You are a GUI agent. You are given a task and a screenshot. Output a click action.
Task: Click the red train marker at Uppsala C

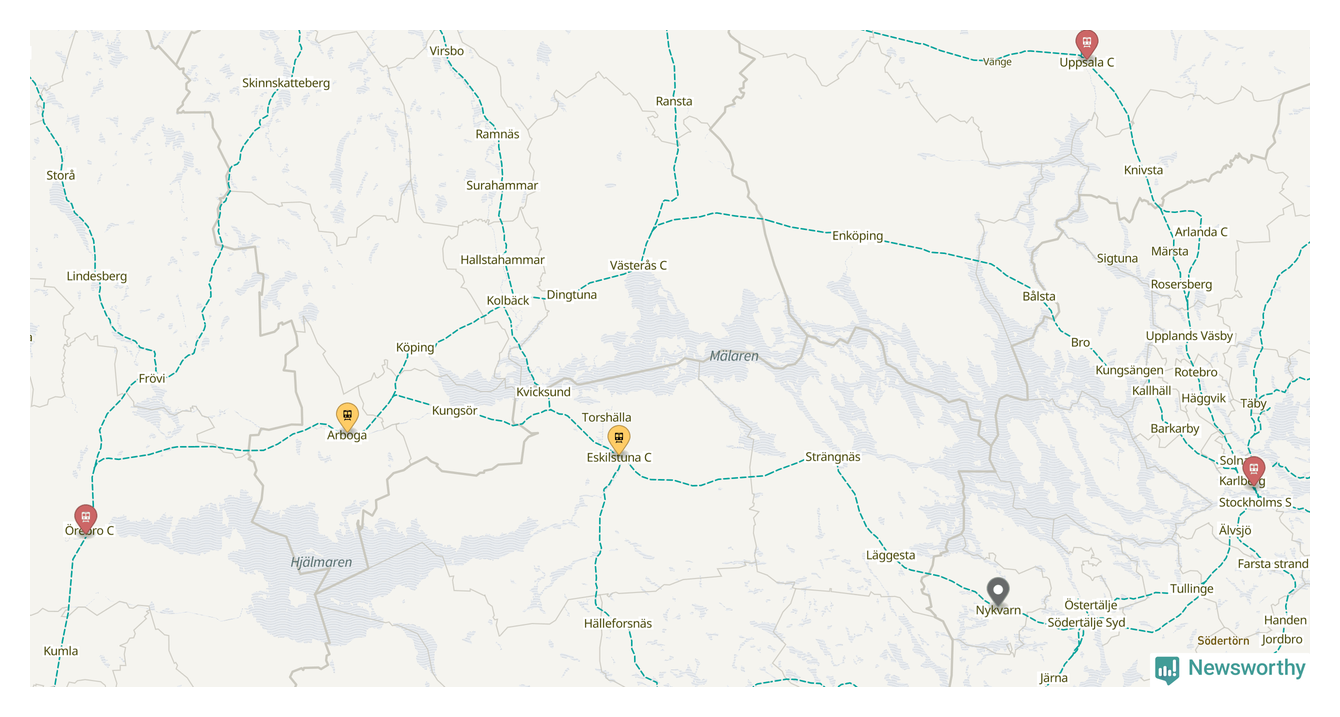point(1086,43)
